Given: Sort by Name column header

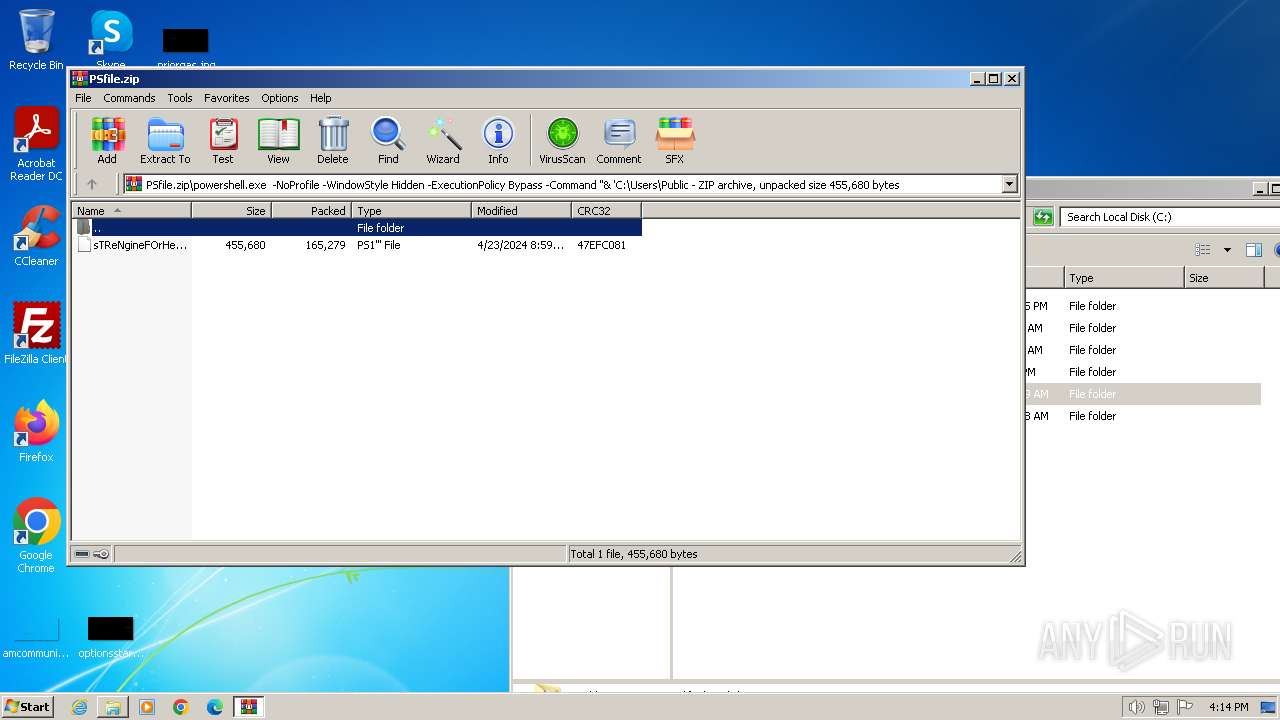Looking at the screenshot, I should pos(132,211).
